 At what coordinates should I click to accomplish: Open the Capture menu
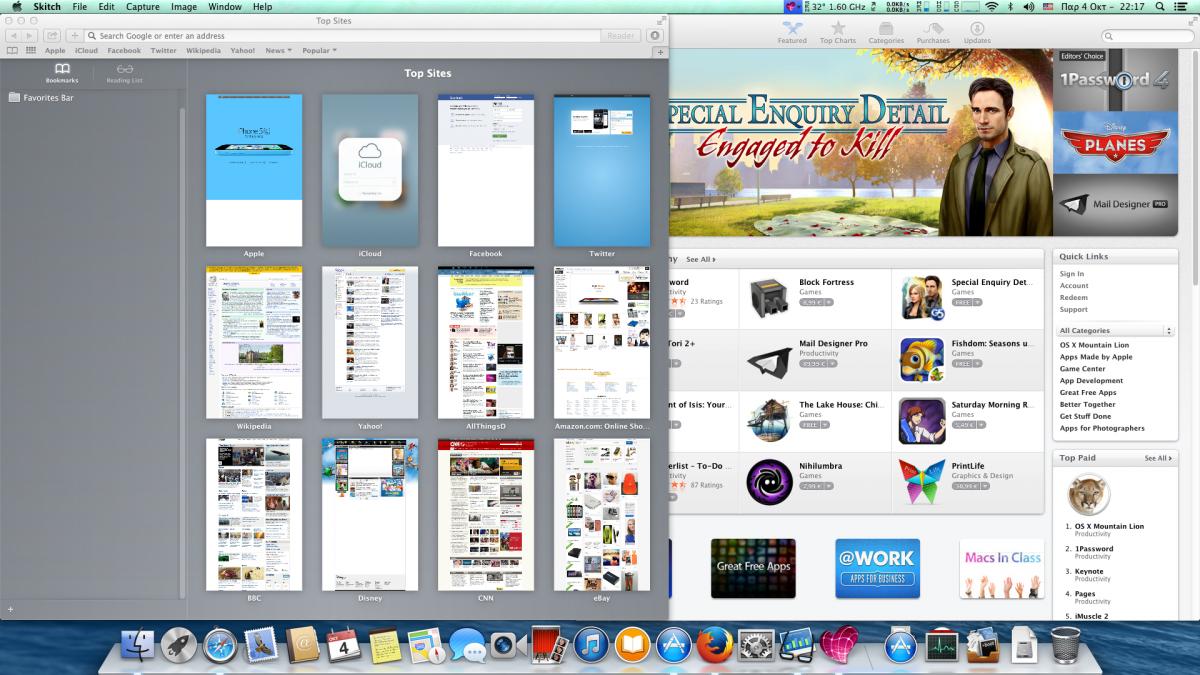(x=143, y=7)
